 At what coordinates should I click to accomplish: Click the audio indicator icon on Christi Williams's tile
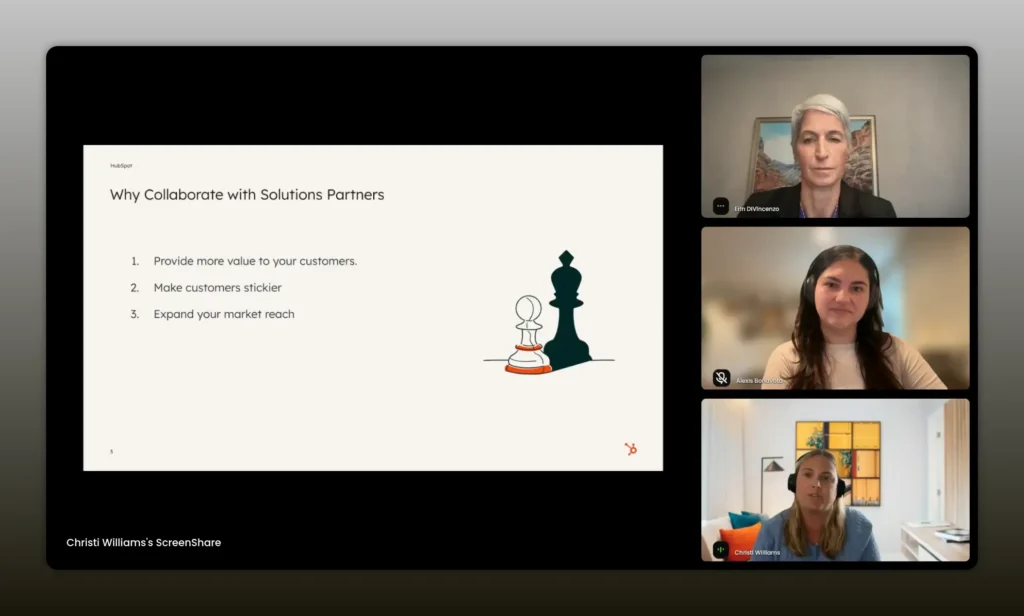[721, 550]
